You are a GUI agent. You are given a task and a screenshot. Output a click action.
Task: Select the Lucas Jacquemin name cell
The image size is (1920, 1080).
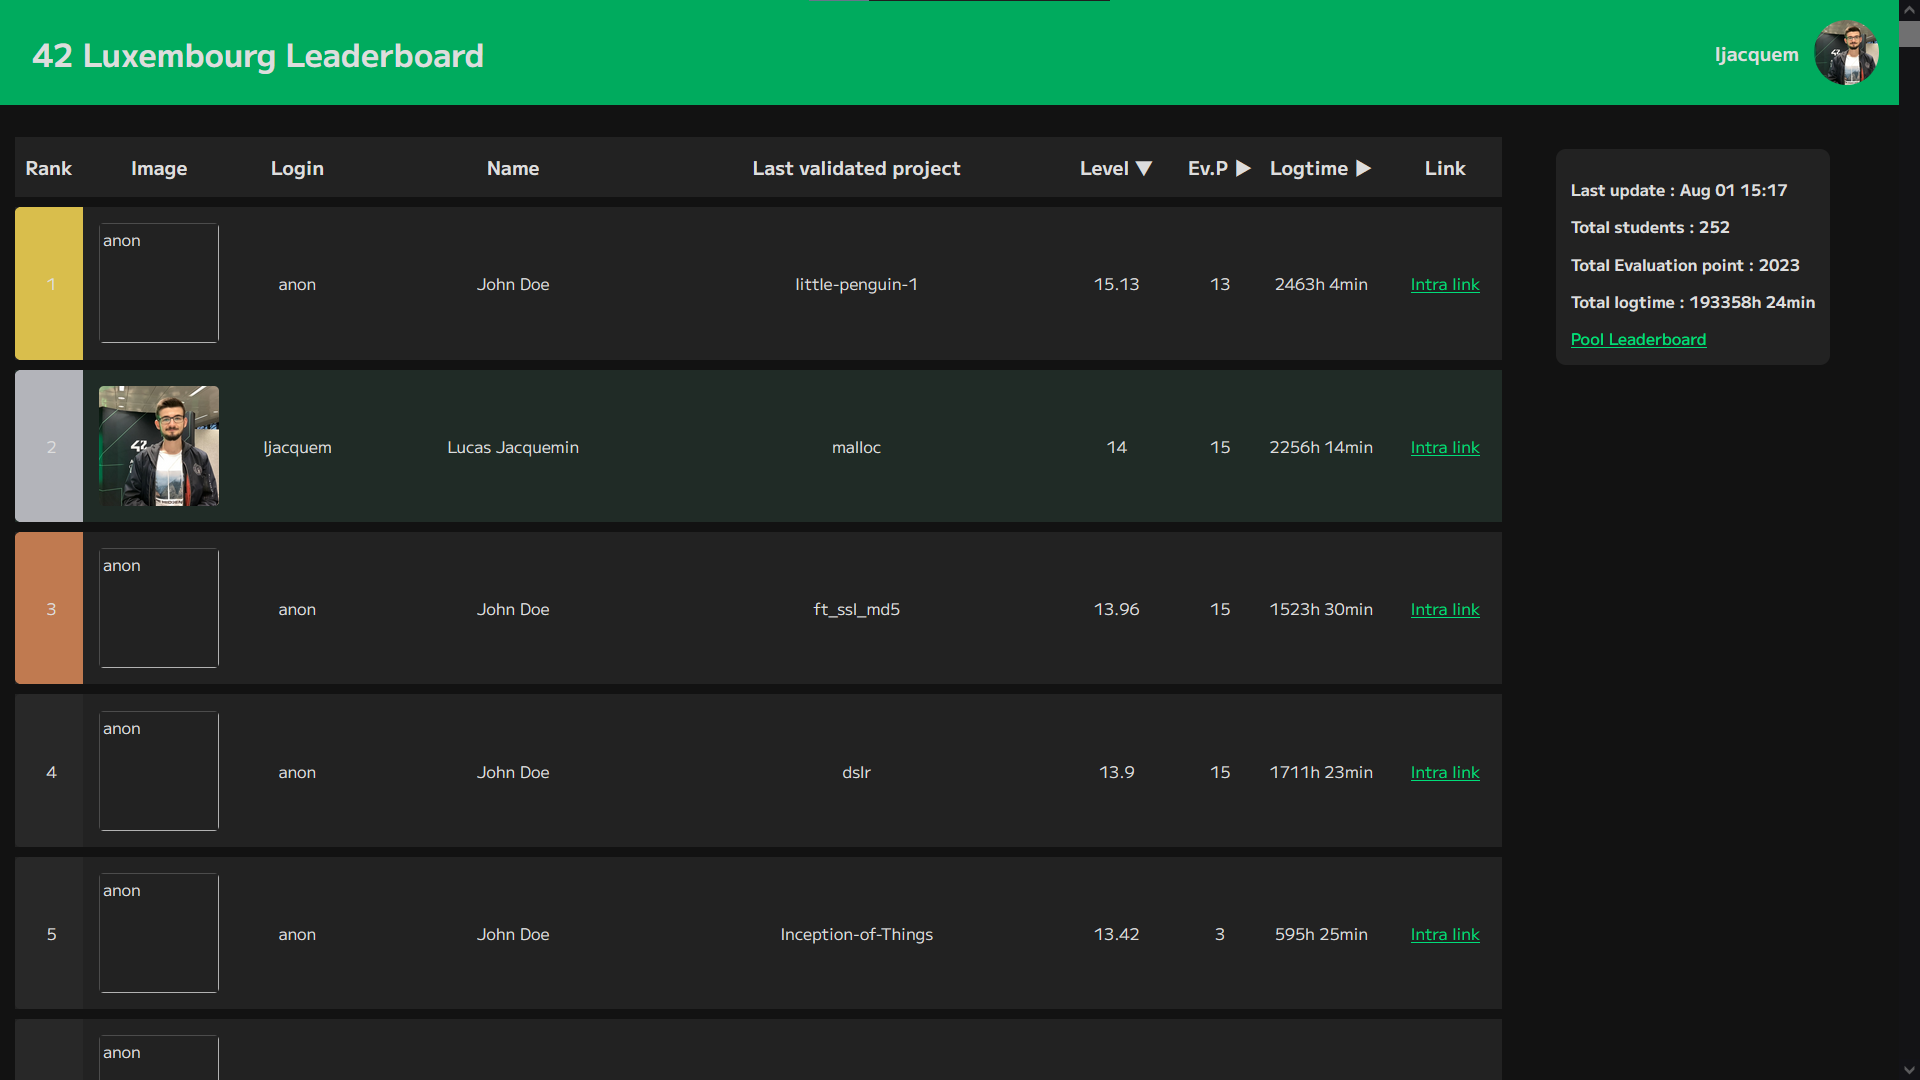[513, 447]
